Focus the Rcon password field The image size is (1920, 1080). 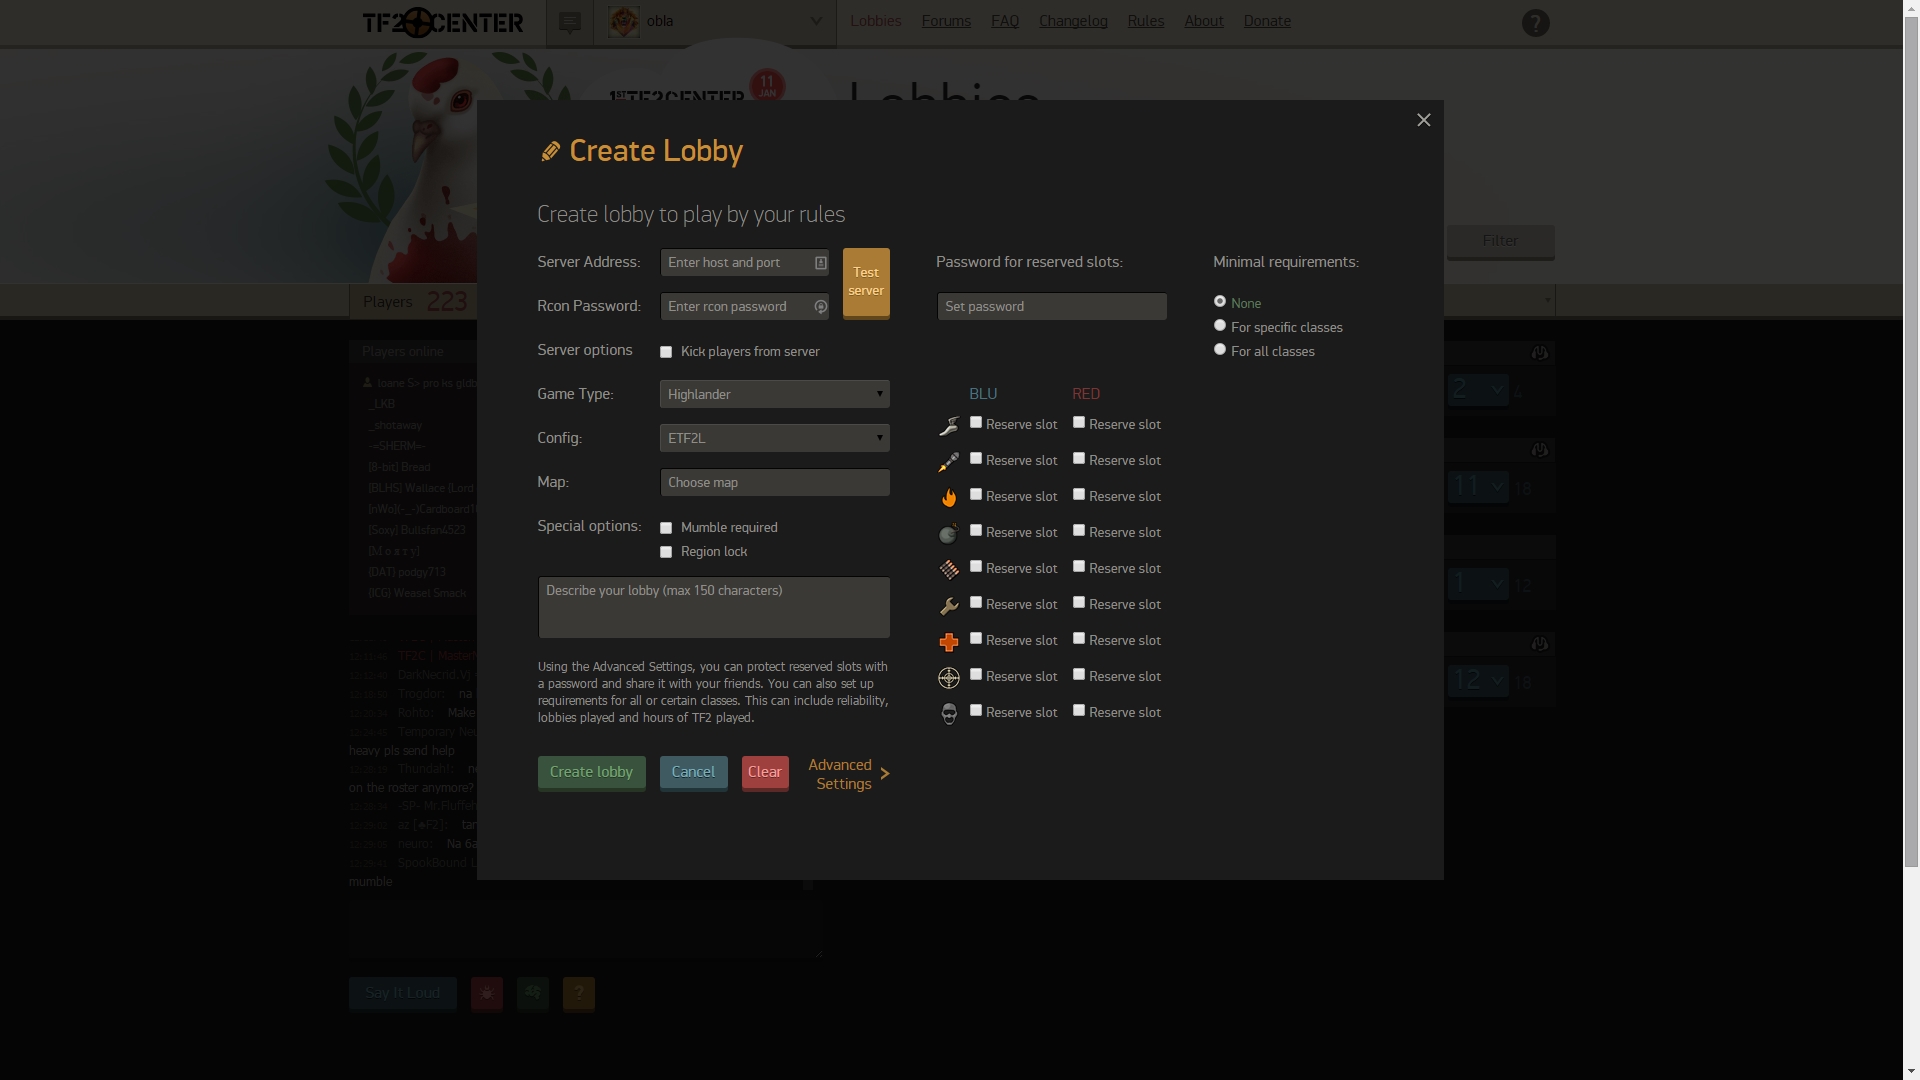pyautogui.click(x=744, y=307)
